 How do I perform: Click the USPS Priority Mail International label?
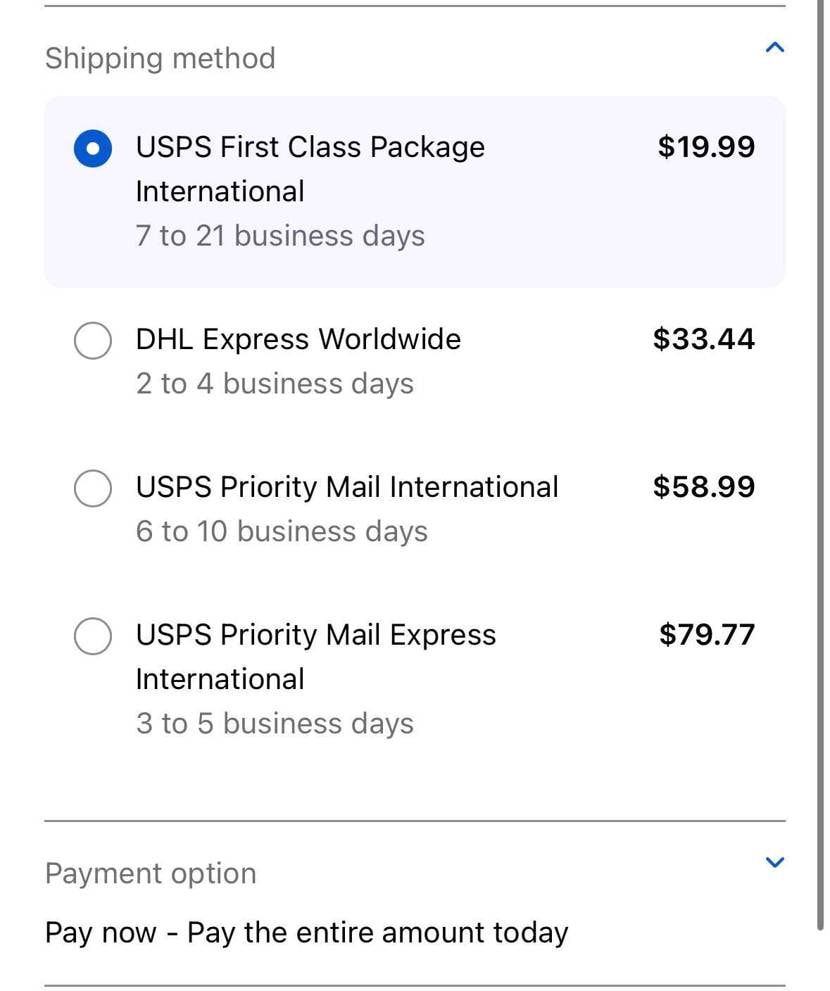coord(347,487)
